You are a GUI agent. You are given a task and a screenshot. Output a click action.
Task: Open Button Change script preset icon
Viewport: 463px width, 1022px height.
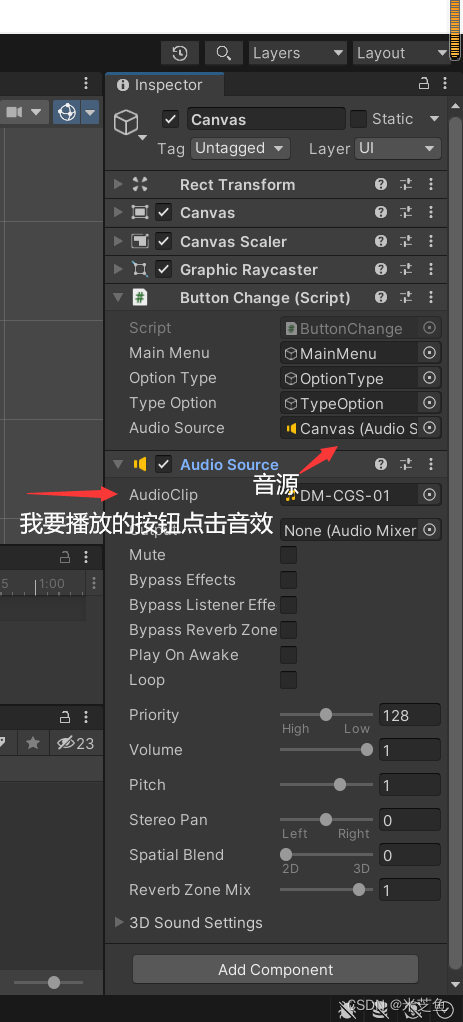(x=406, y=297)
